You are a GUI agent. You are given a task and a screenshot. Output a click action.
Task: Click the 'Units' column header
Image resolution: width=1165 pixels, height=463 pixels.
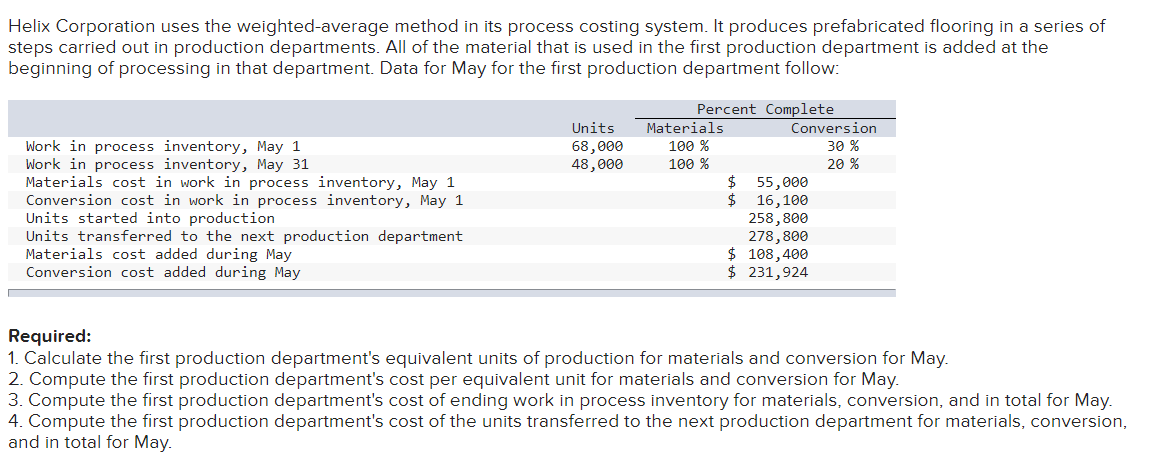pyautogui.click(x=593, y=128)
